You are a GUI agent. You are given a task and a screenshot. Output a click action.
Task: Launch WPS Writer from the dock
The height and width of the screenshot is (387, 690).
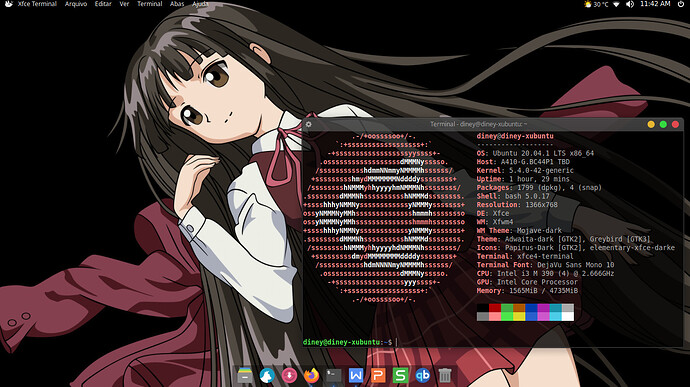[356, 375]
